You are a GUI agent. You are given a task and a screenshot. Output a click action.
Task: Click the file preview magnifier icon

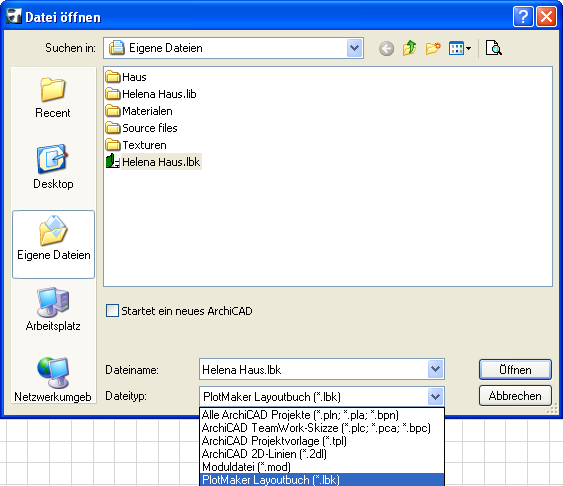494,48
